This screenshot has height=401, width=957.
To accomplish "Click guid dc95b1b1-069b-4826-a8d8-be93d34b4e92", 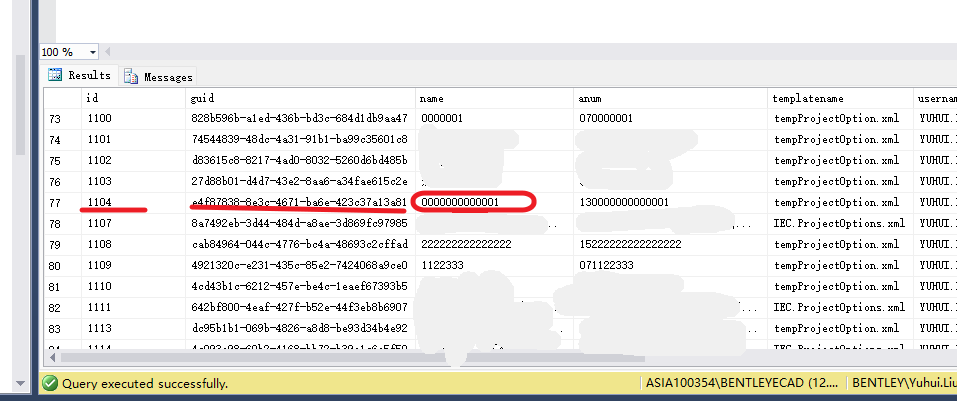I will [x=299, y=329].
